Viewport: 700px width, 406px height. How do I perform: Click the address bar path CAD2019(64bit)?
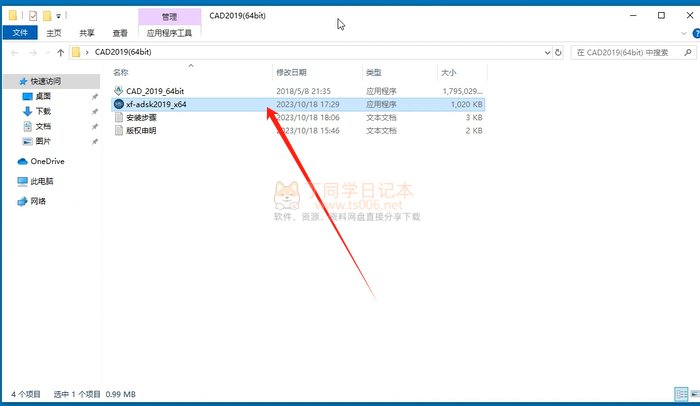click(123, 52)
